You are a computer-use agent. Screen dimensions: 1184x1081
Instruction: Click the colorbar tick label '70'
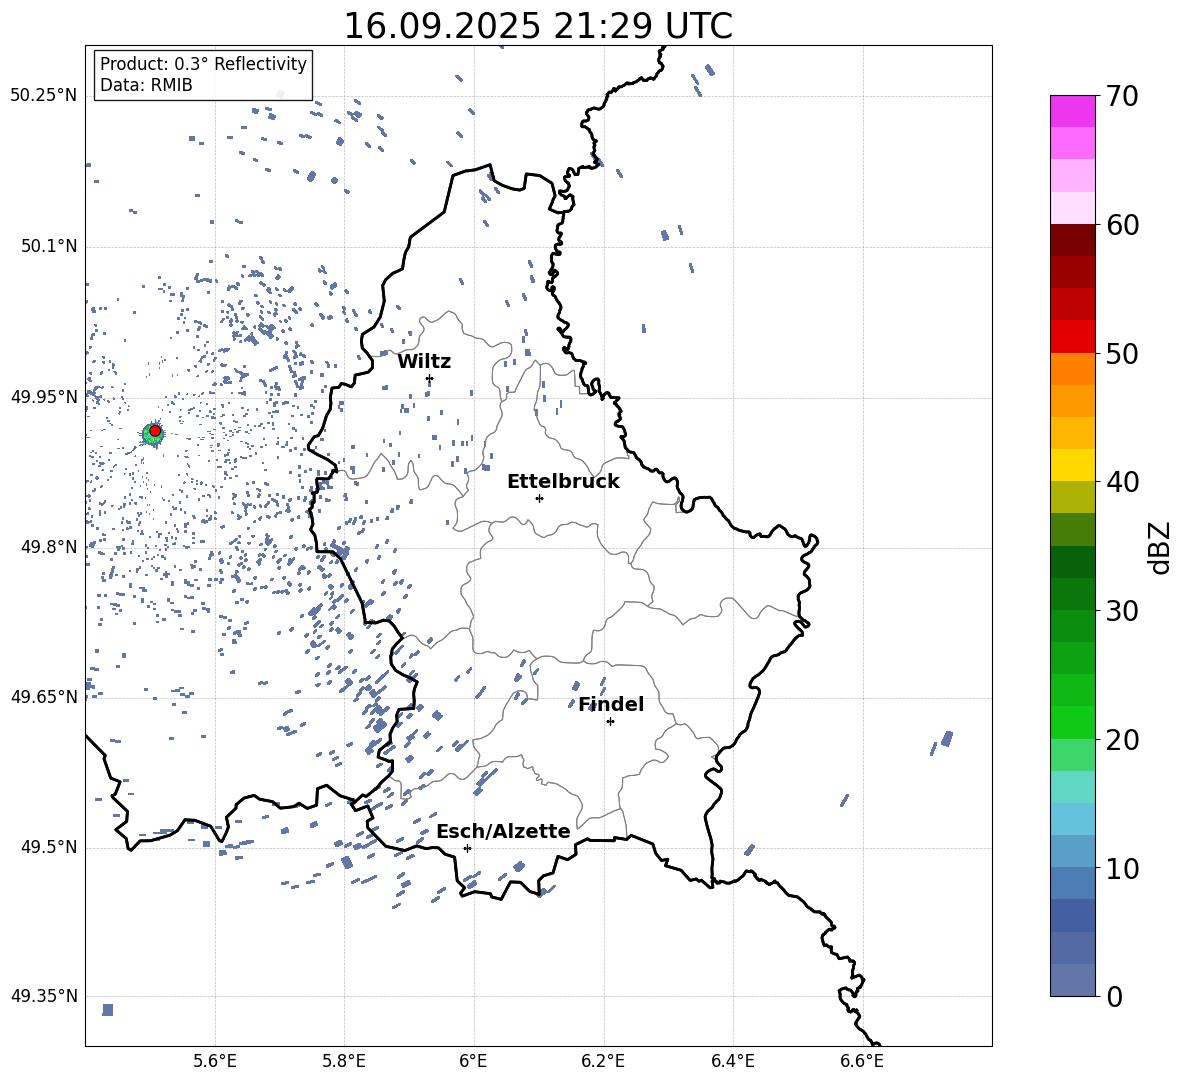click(1122, 96)
